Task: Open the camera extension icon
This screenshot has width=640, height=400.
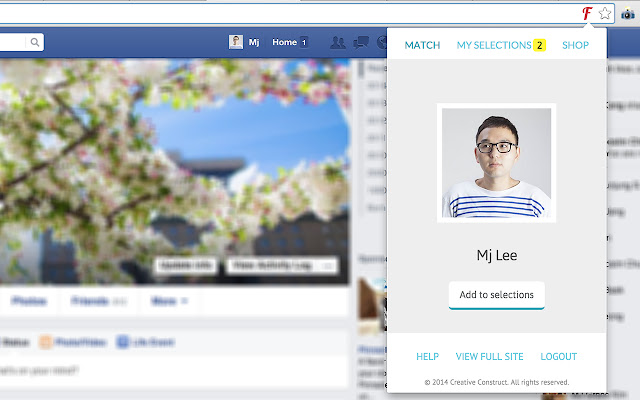Action: (628, 14)
